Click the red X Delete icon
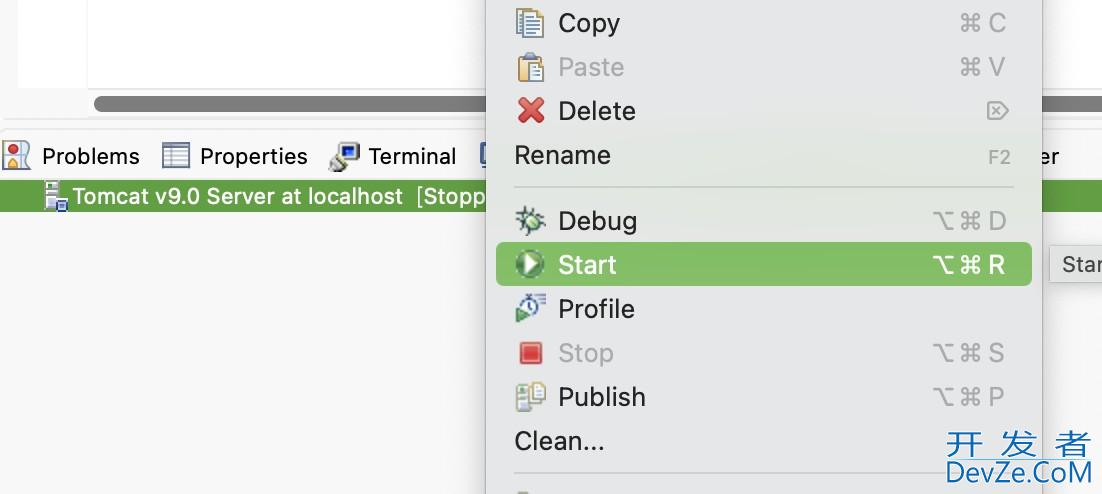 tap(530, 111)
